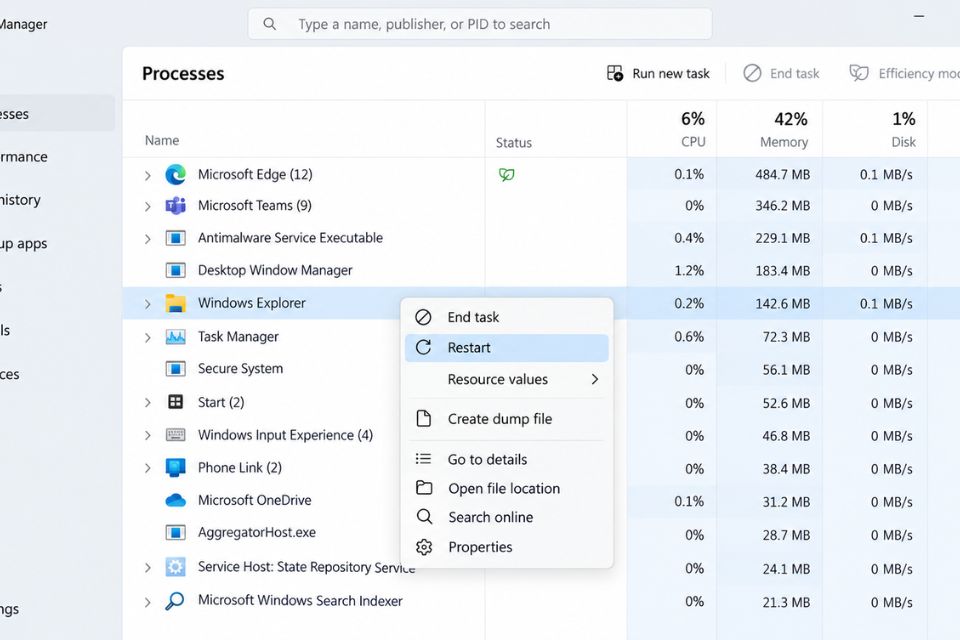Expand the Start (2) process group
960x640 pixels.
click(148, 403)
